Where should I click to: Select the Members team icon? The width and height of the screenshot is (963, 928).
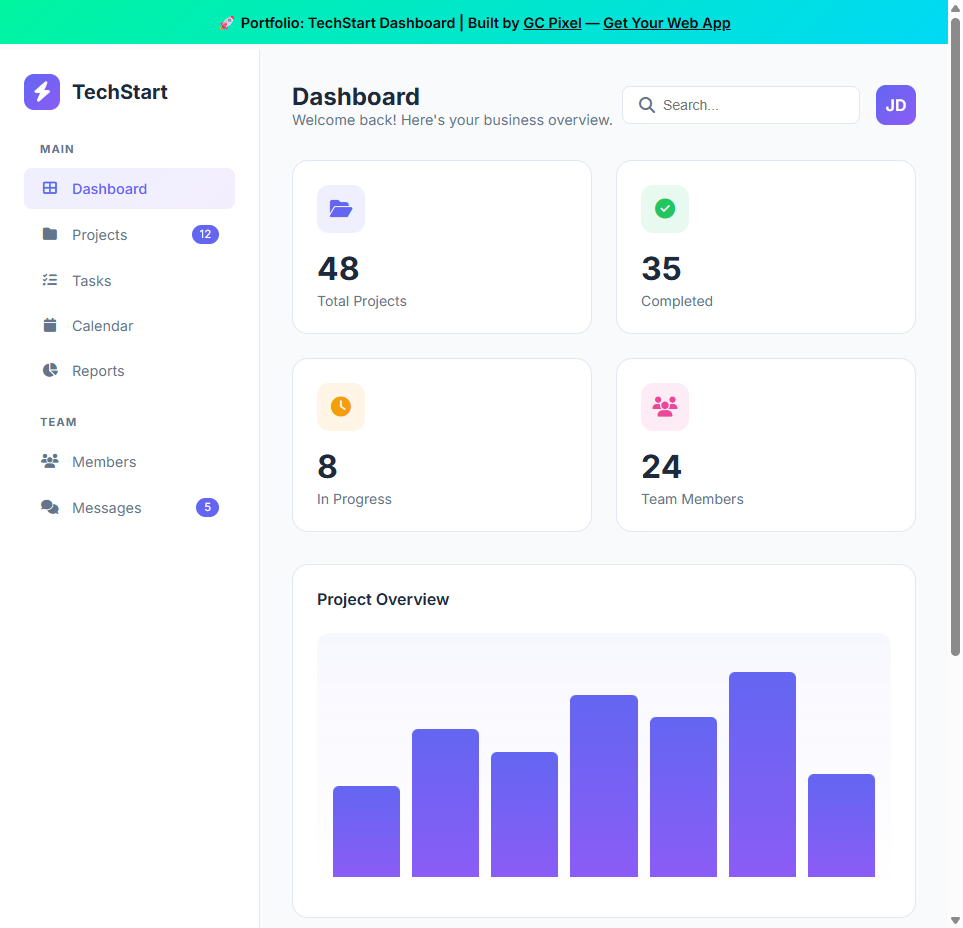49,461
